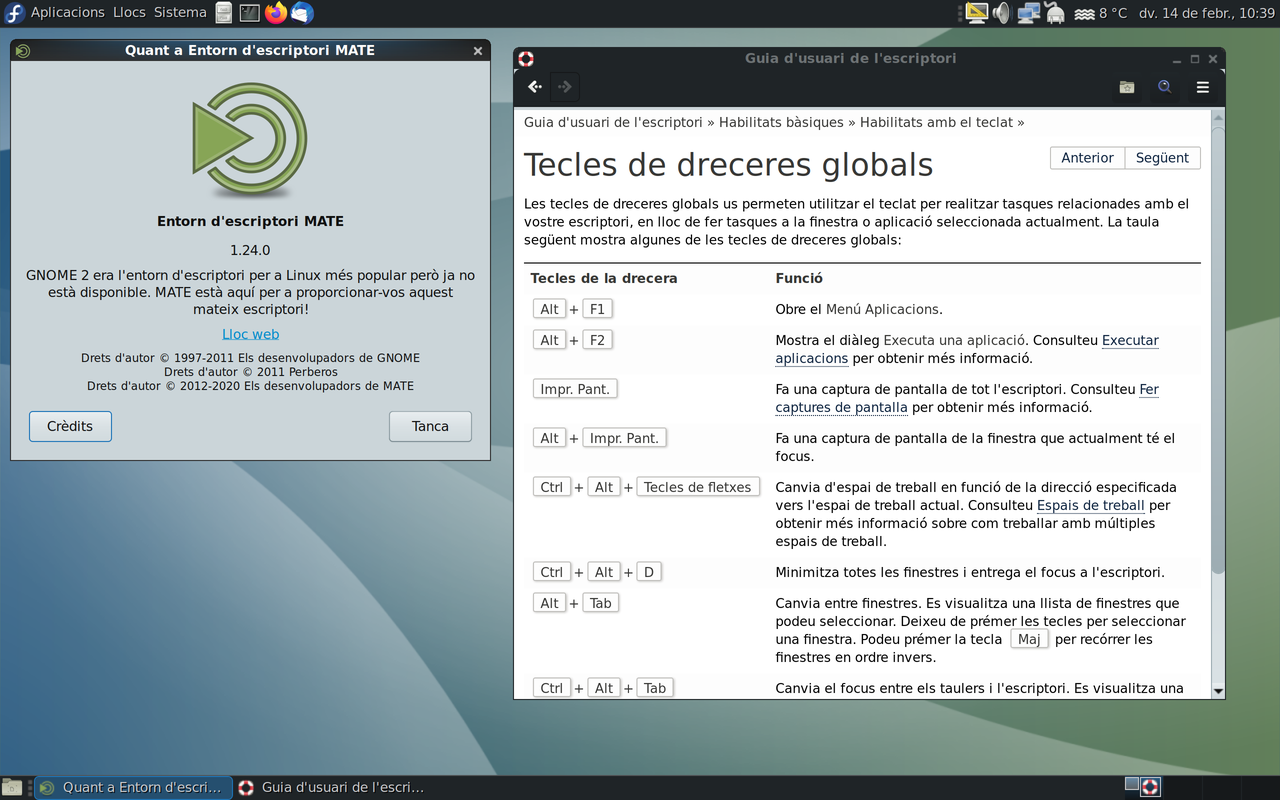Open the Llocs menu
Viewport: 1280px width, 800px height.
tap(129, 13)
